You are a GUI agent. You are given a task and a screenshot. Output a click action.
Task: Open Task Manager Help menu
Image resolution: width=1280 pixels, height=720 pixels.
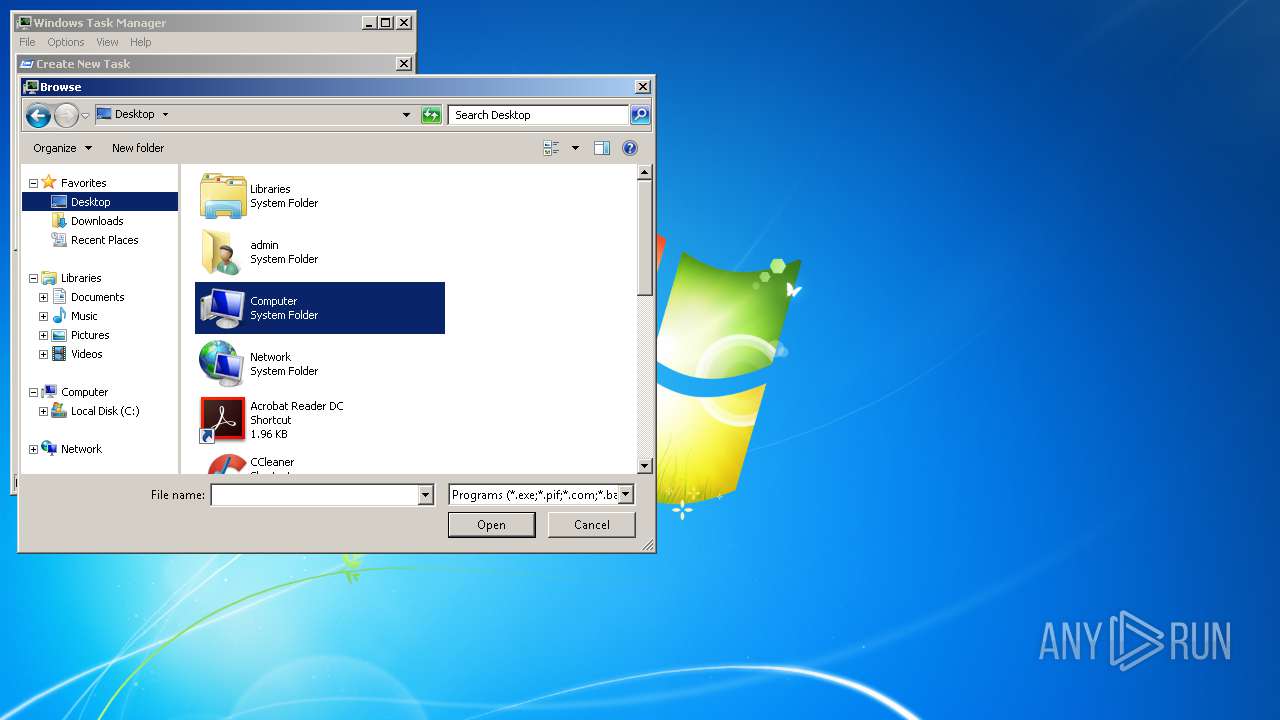point(141,42)
